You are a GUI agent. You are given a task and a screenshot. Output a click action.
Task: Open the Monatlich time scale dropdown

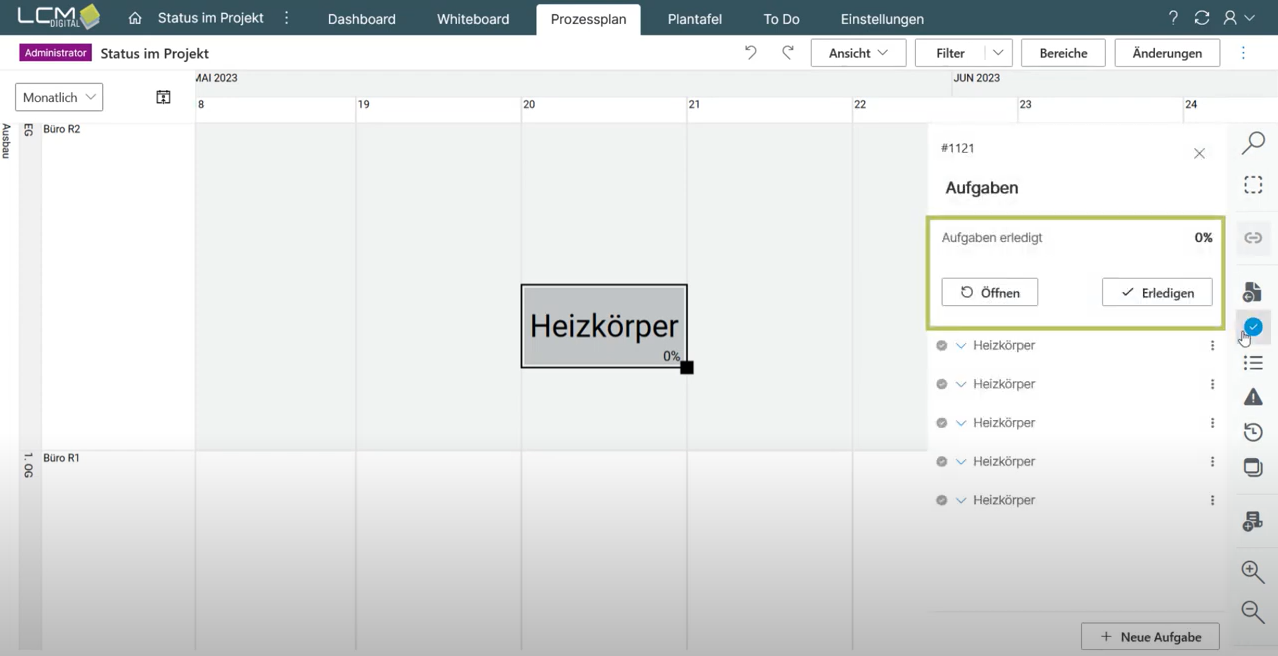(x=59, y=97)
